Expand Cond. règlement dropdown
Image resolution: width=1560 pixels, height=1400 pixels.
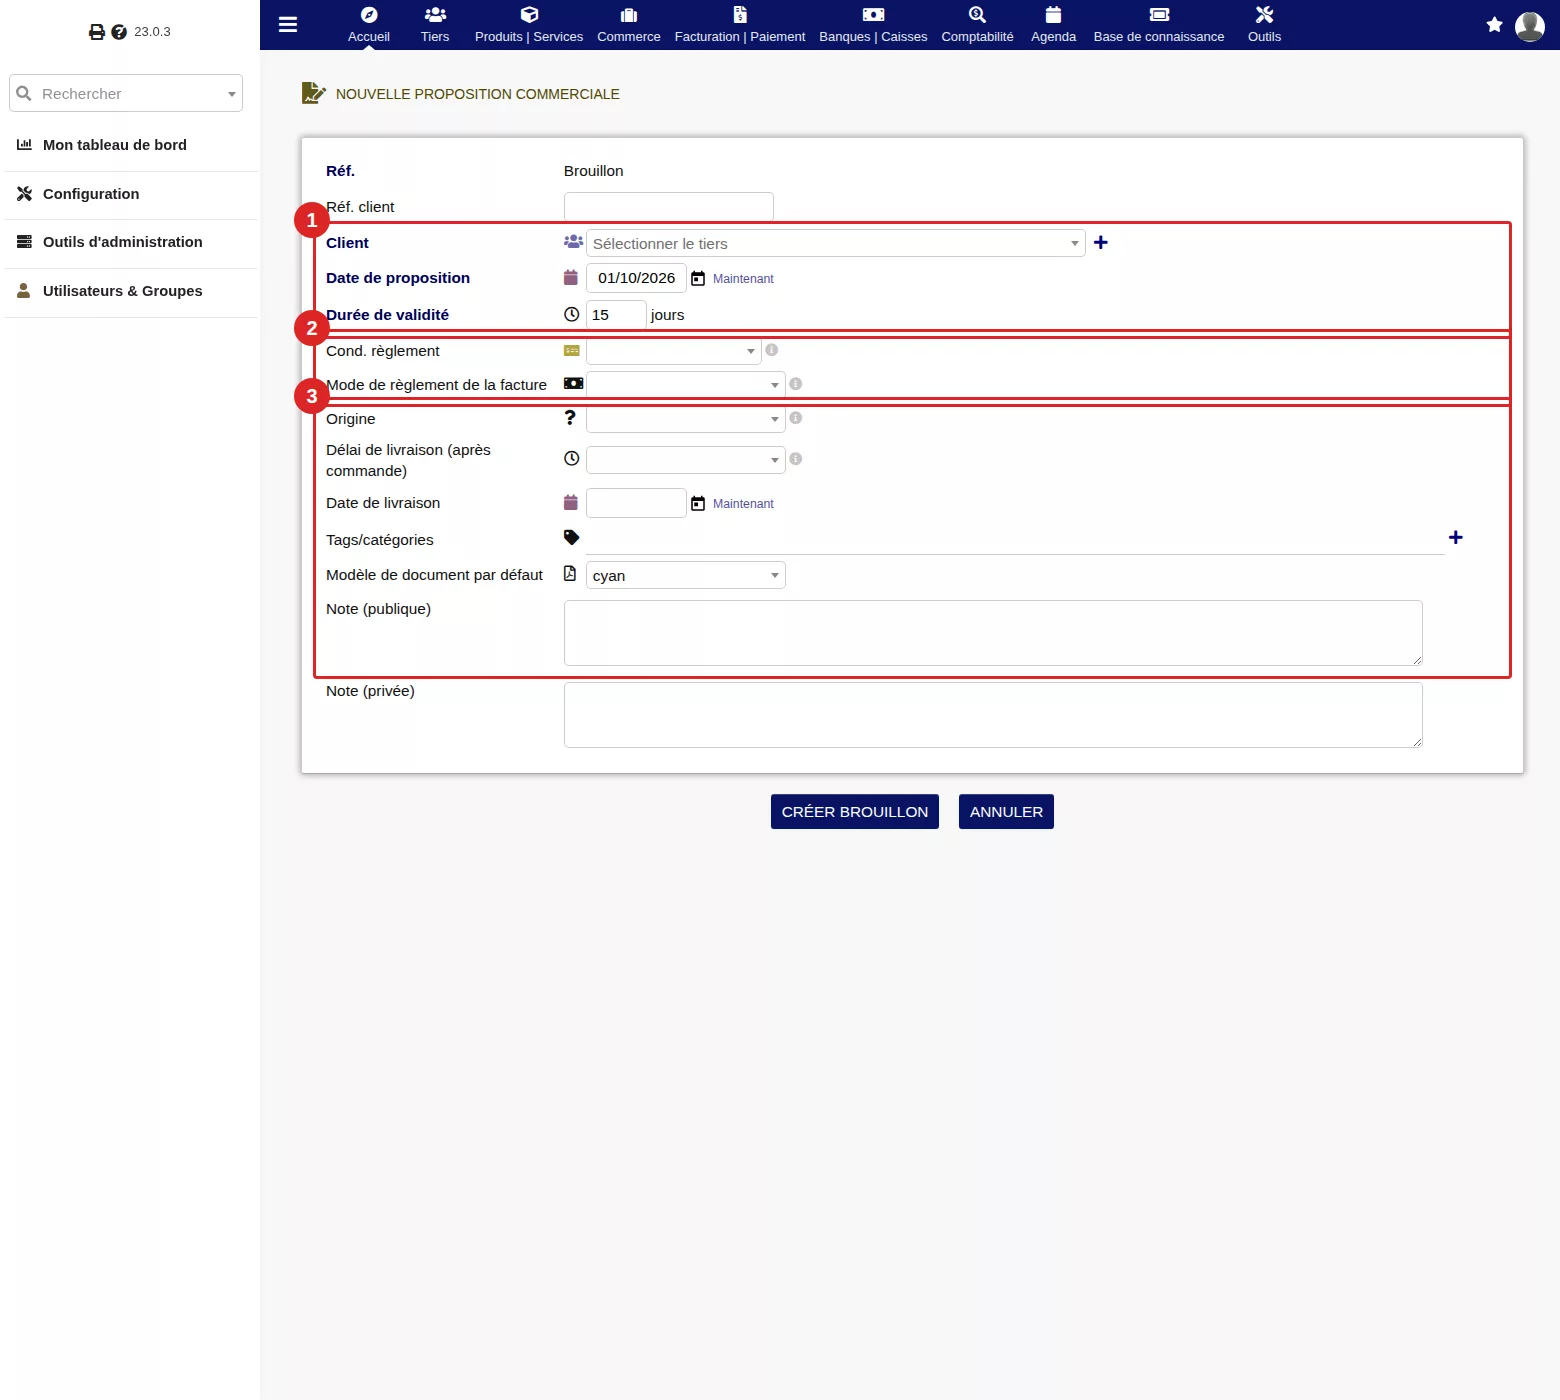pyautogui.click(x=673, y=351)
